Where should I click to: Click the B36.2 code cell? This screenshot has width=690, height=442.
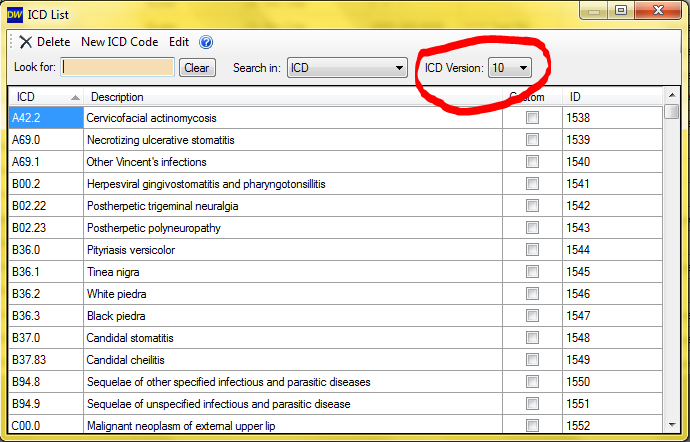46,294
